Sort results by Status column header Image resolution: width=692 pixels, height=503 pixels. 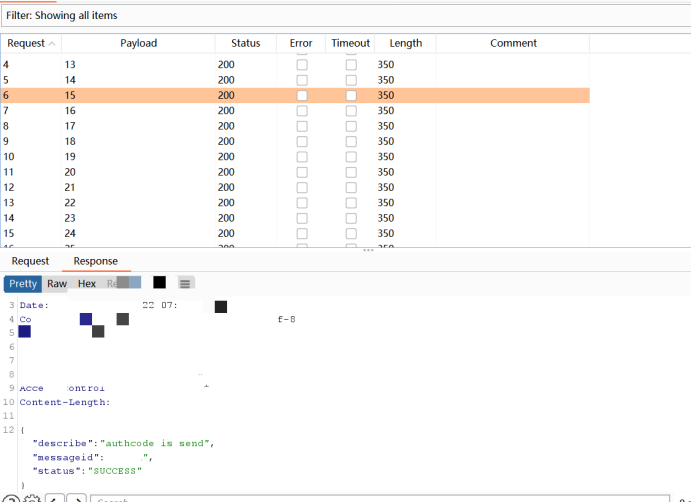(x=245, y=43)
